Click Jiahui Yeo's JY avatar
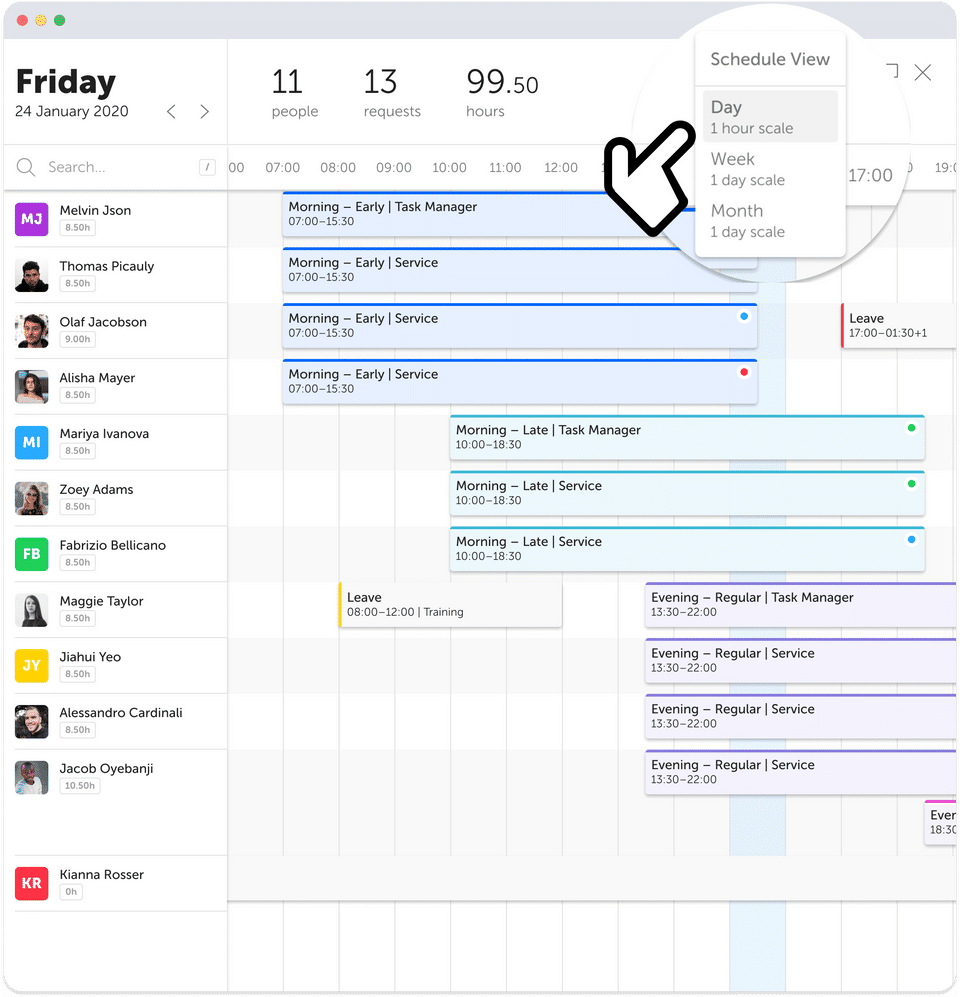This screenshot has width=960, height=997. 32,665
